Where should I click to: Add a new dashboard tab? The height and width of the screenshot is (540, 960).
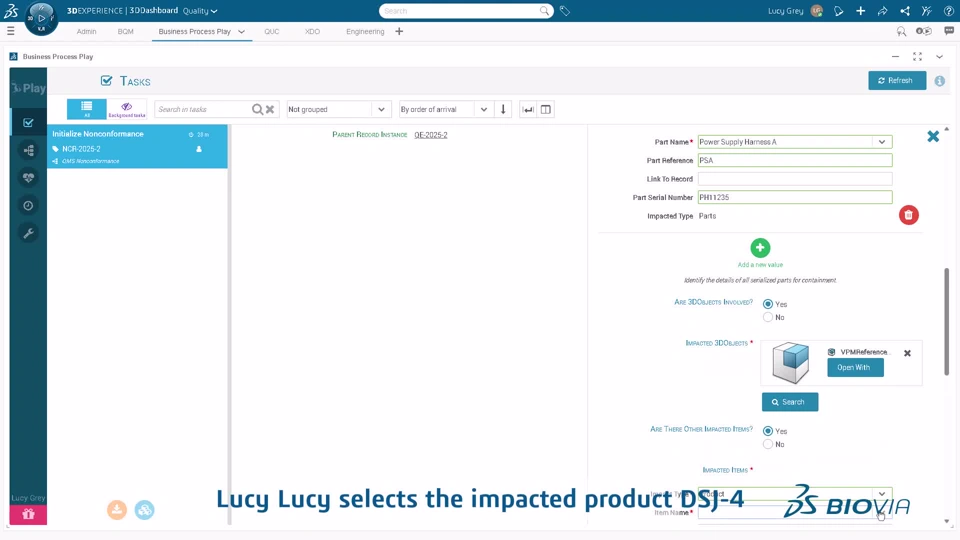pyautogui.click(x=399, y=32)
